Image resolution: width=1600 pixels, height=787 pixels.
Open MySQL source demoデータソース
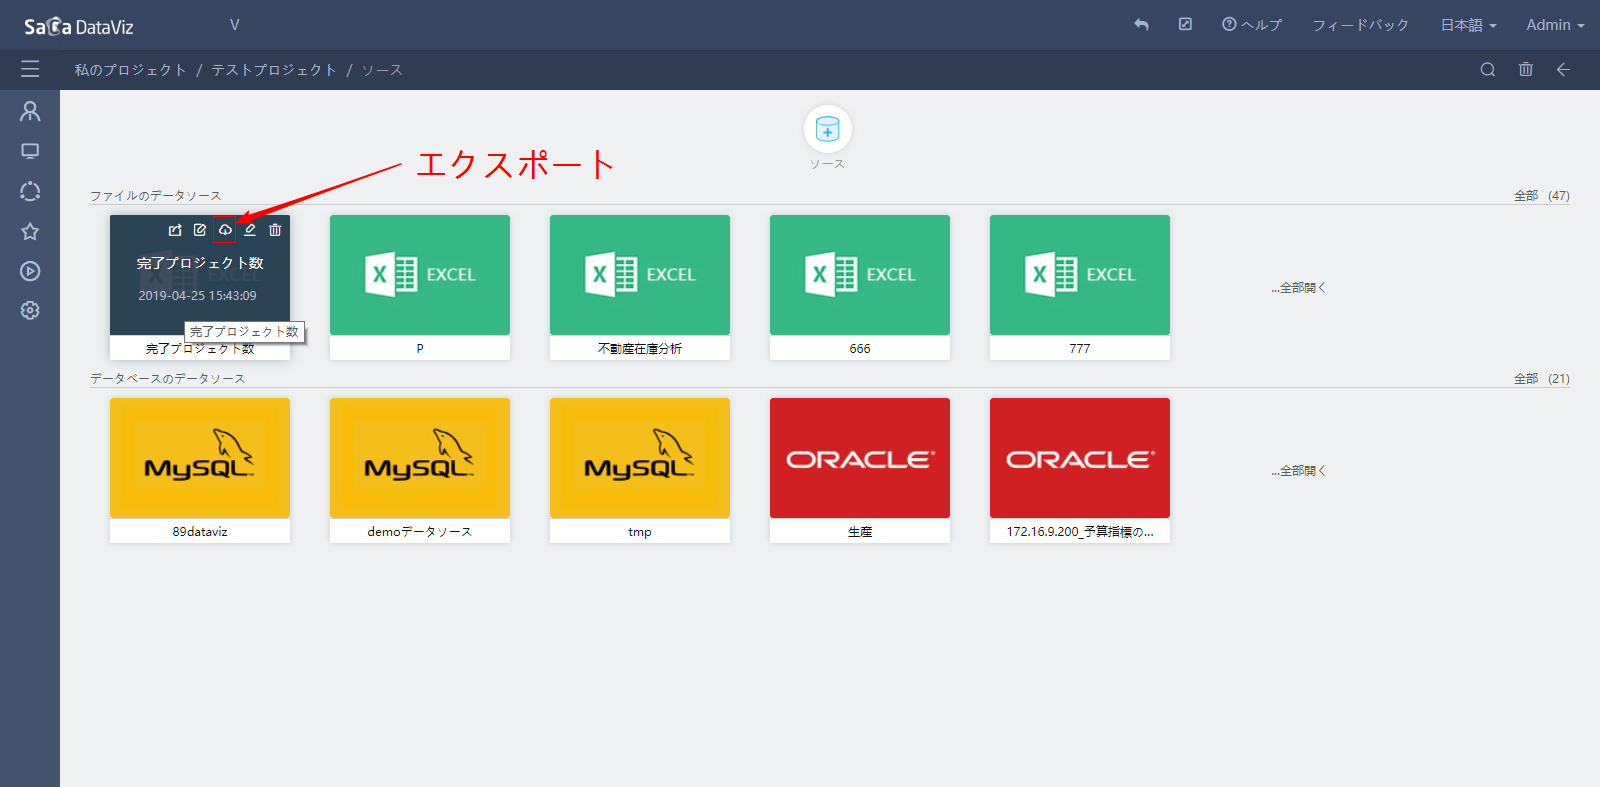coord(420,470)
